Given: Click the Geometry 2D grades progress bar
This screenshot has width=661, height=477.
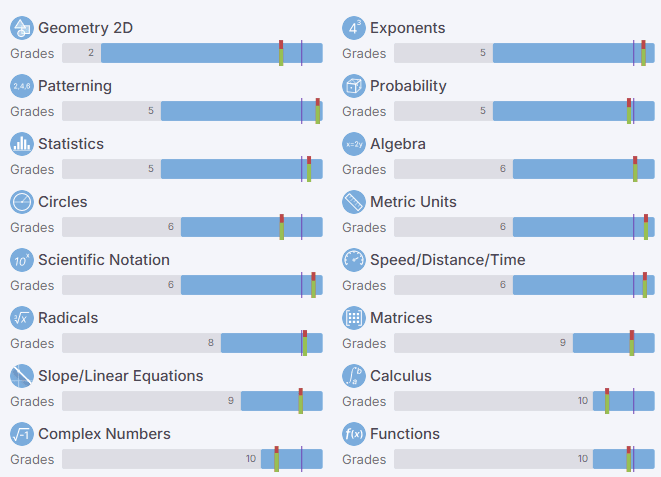Looking at the screenshot, I should (x=192, y=53).
